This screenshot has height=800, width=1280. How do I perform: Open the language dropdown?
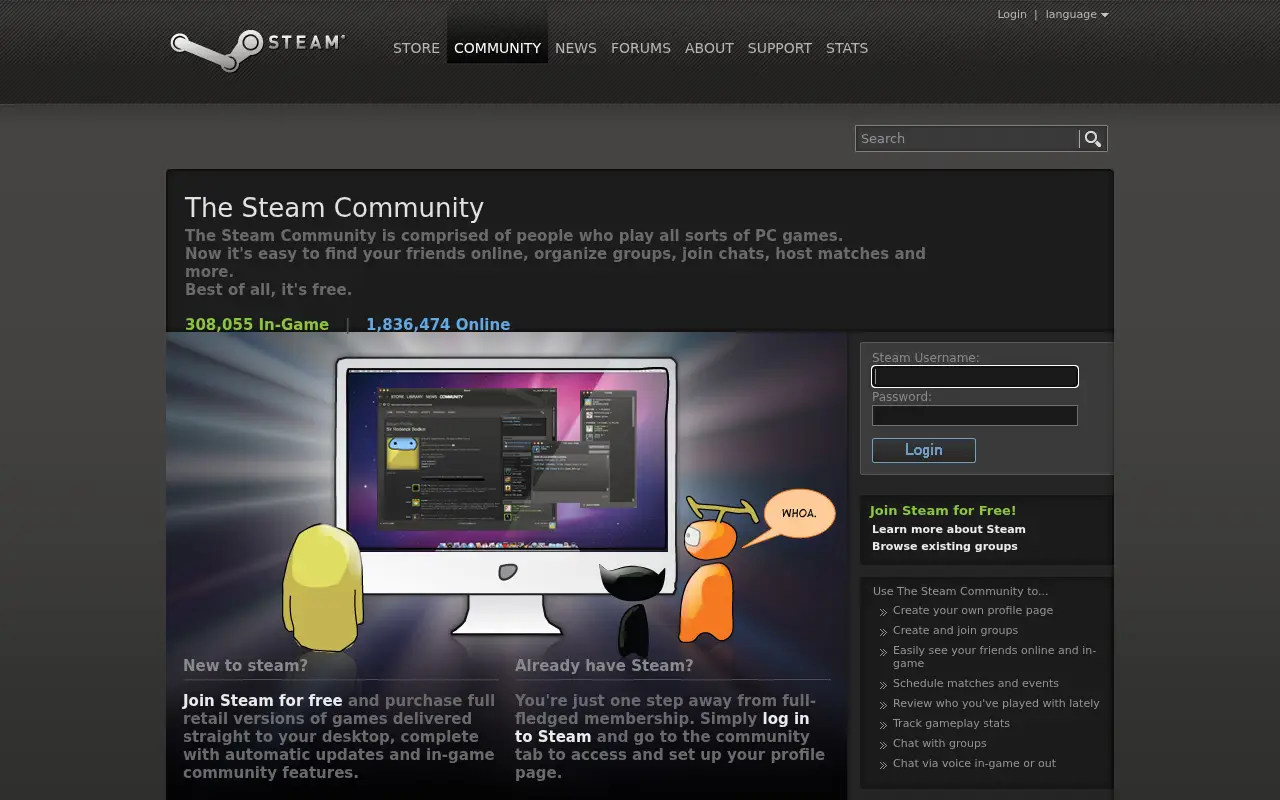(1077, 14)
